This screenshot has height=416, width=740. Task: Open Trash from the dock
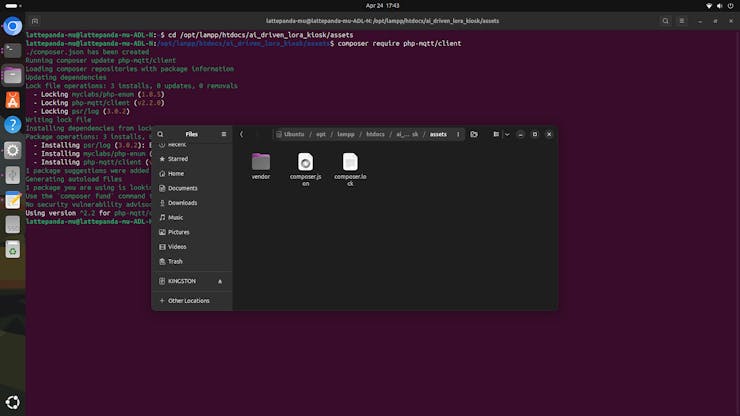(x=13, y=250)
